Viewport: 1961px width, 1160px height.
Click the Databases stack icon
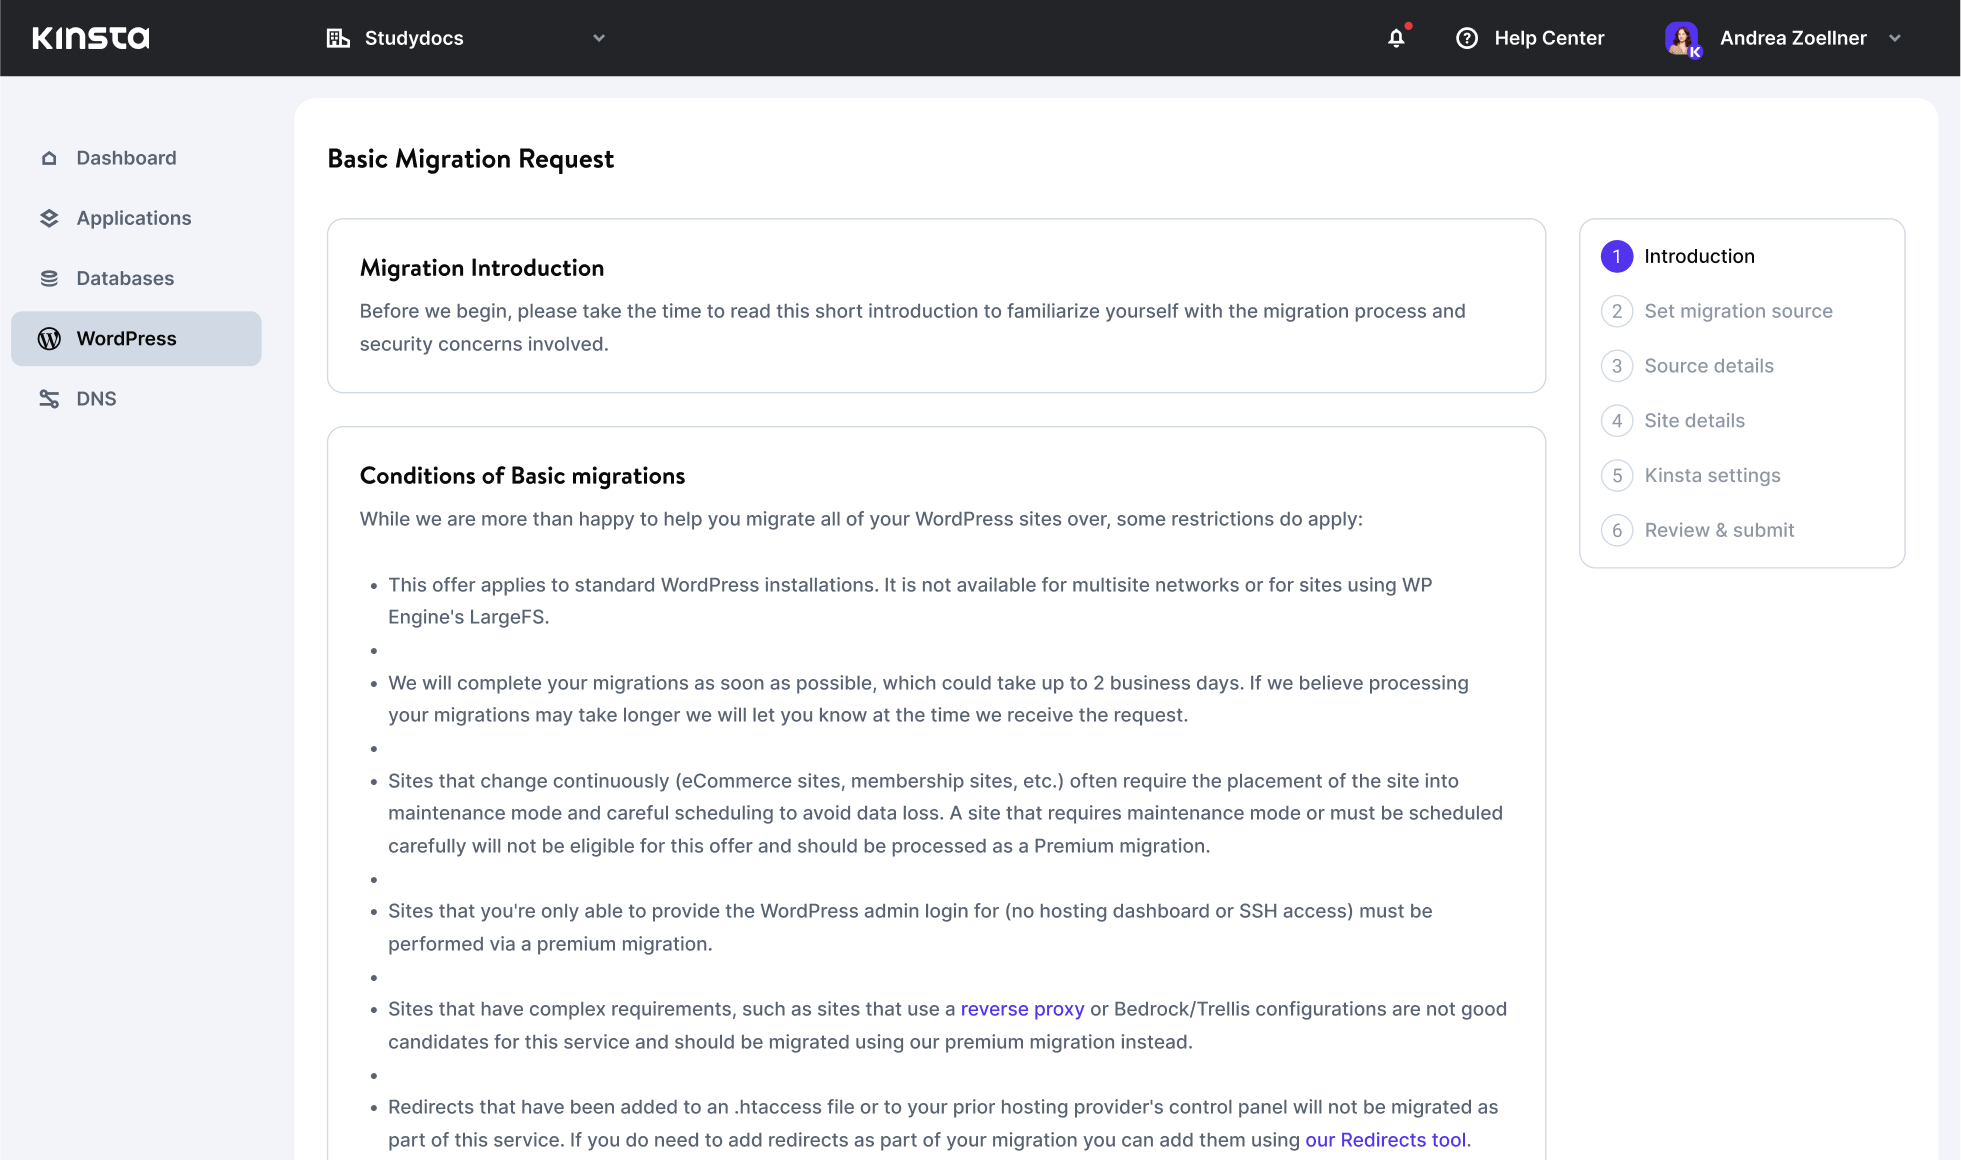[49, 278]
